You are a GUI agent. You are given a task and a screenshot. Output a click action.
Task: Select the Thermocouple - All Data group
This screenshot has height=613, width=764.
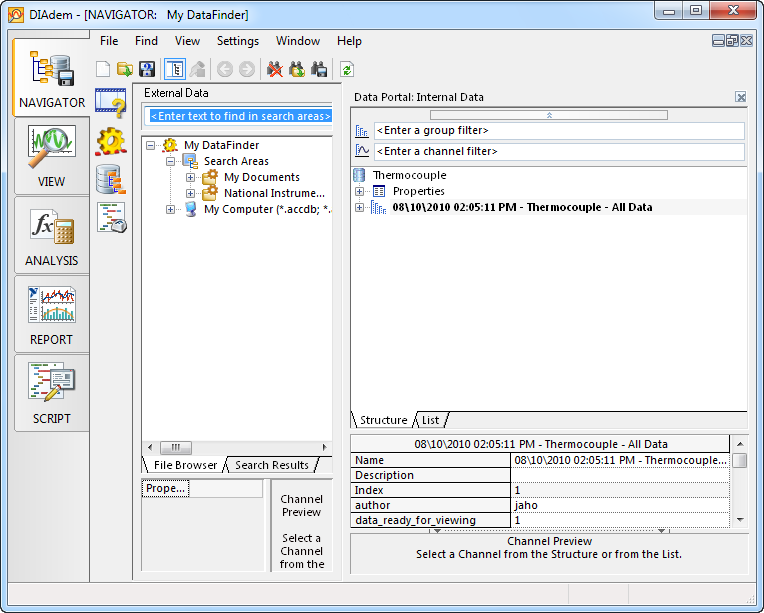click(x=522, y=207)
